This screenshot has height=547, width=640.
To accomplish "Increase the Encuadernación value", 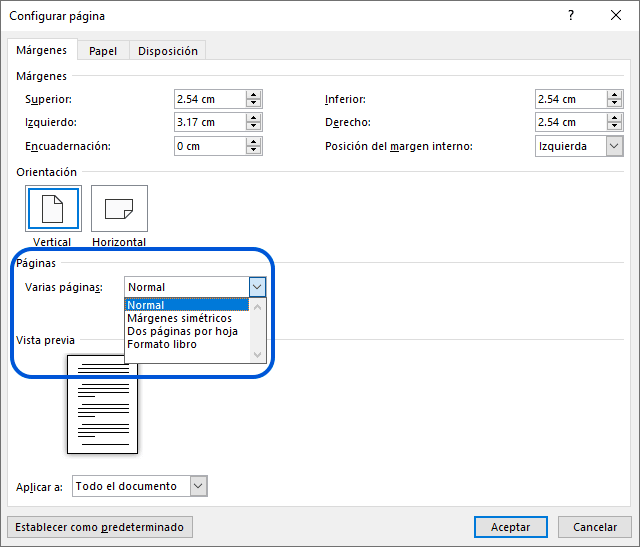I will (253, 142).
